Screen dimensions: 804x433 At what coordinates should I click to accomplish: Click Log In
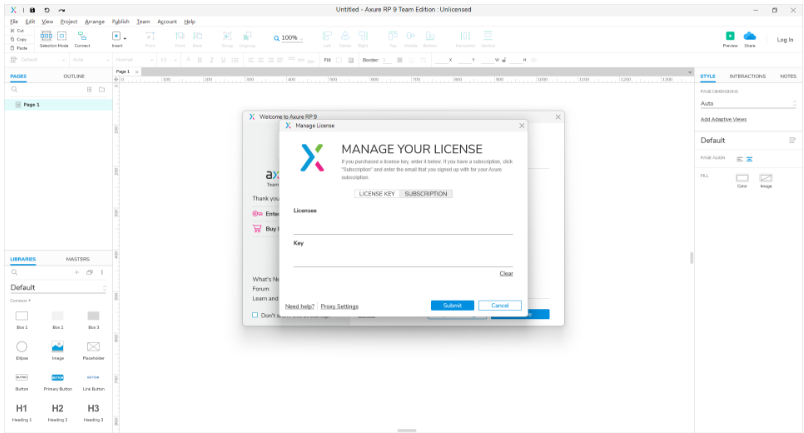785,40
